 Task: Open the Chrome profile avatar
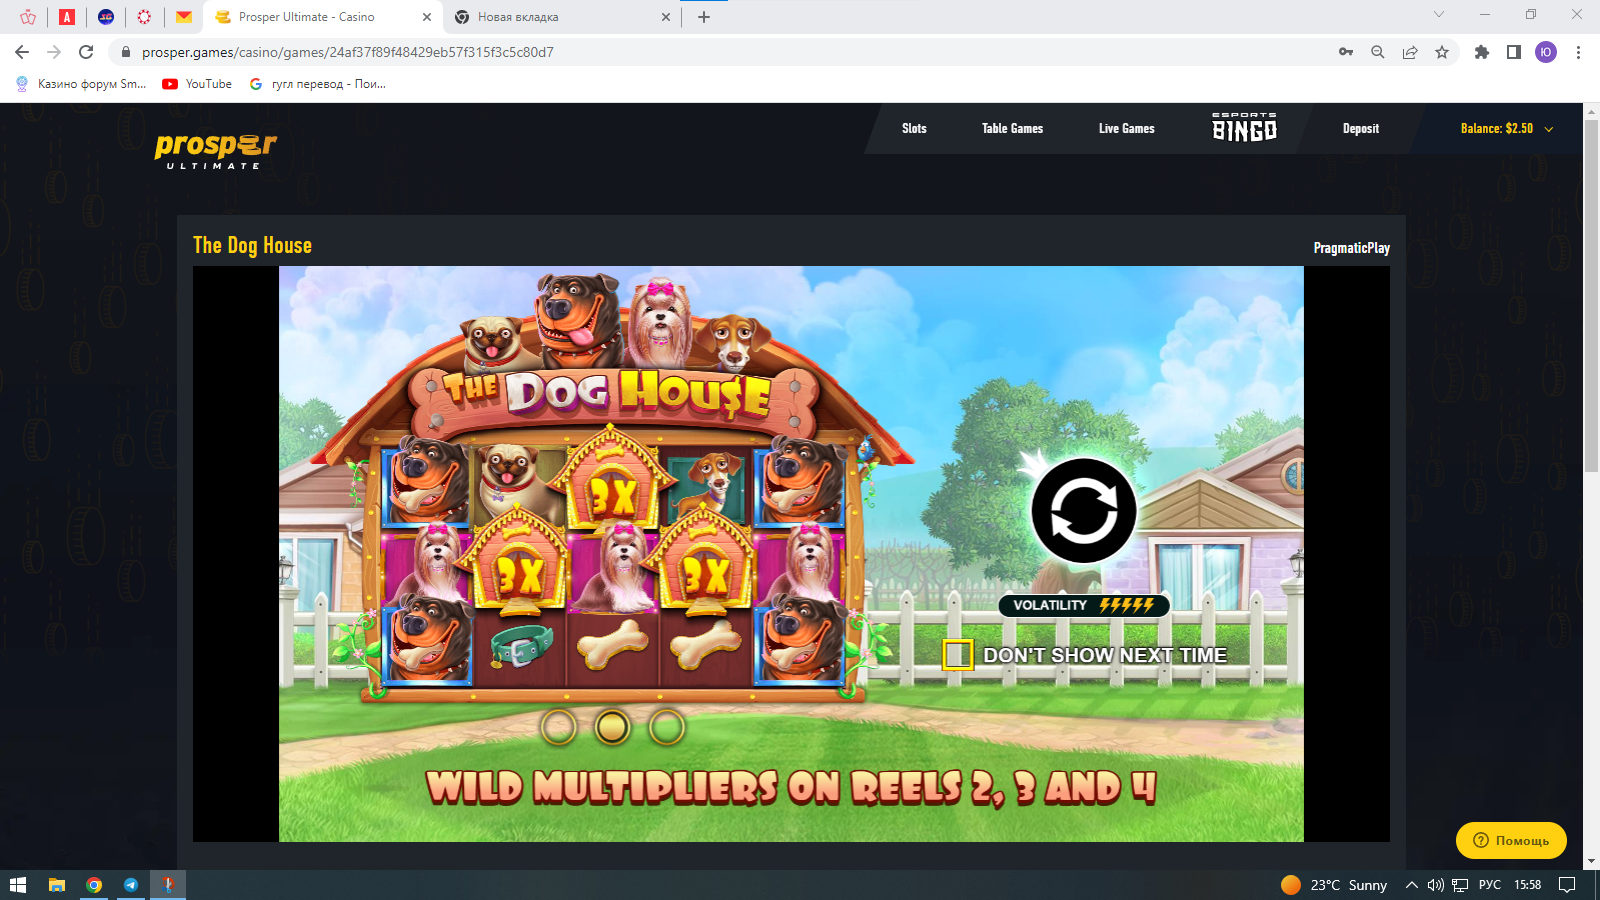1546,52
